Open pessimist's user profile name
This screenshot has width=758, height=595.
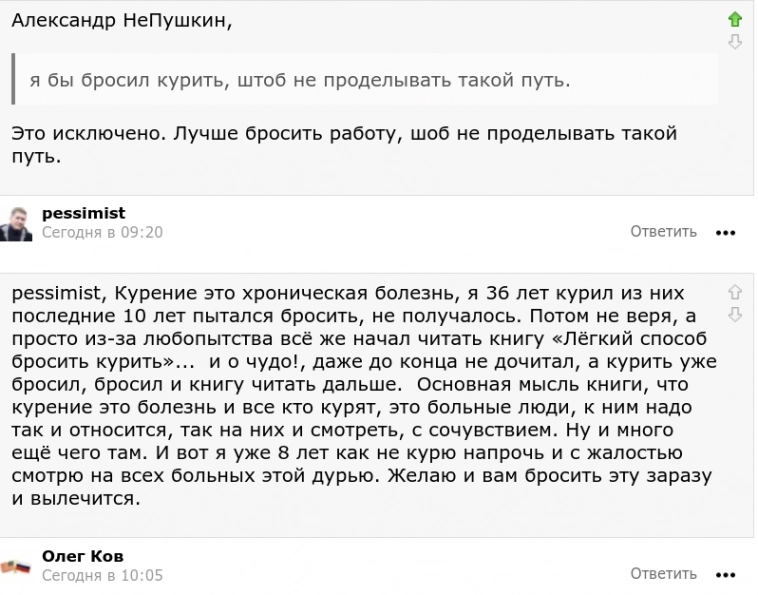pyautogui.click(x=84, y=213)
